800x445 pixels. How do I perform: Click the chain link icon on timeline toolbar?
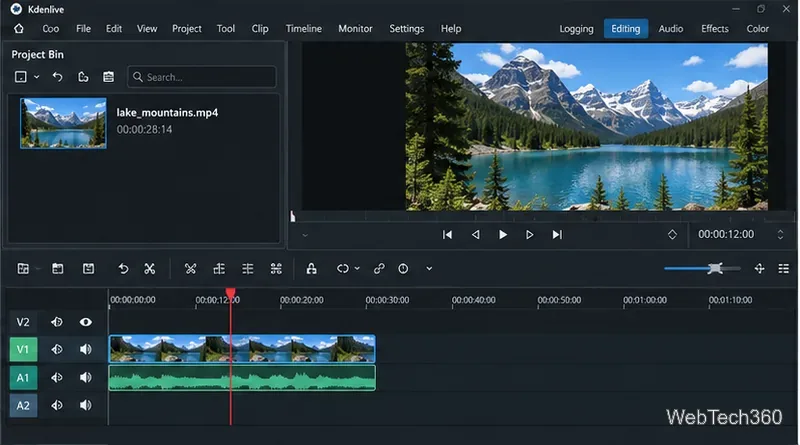[x=379, y=269]
